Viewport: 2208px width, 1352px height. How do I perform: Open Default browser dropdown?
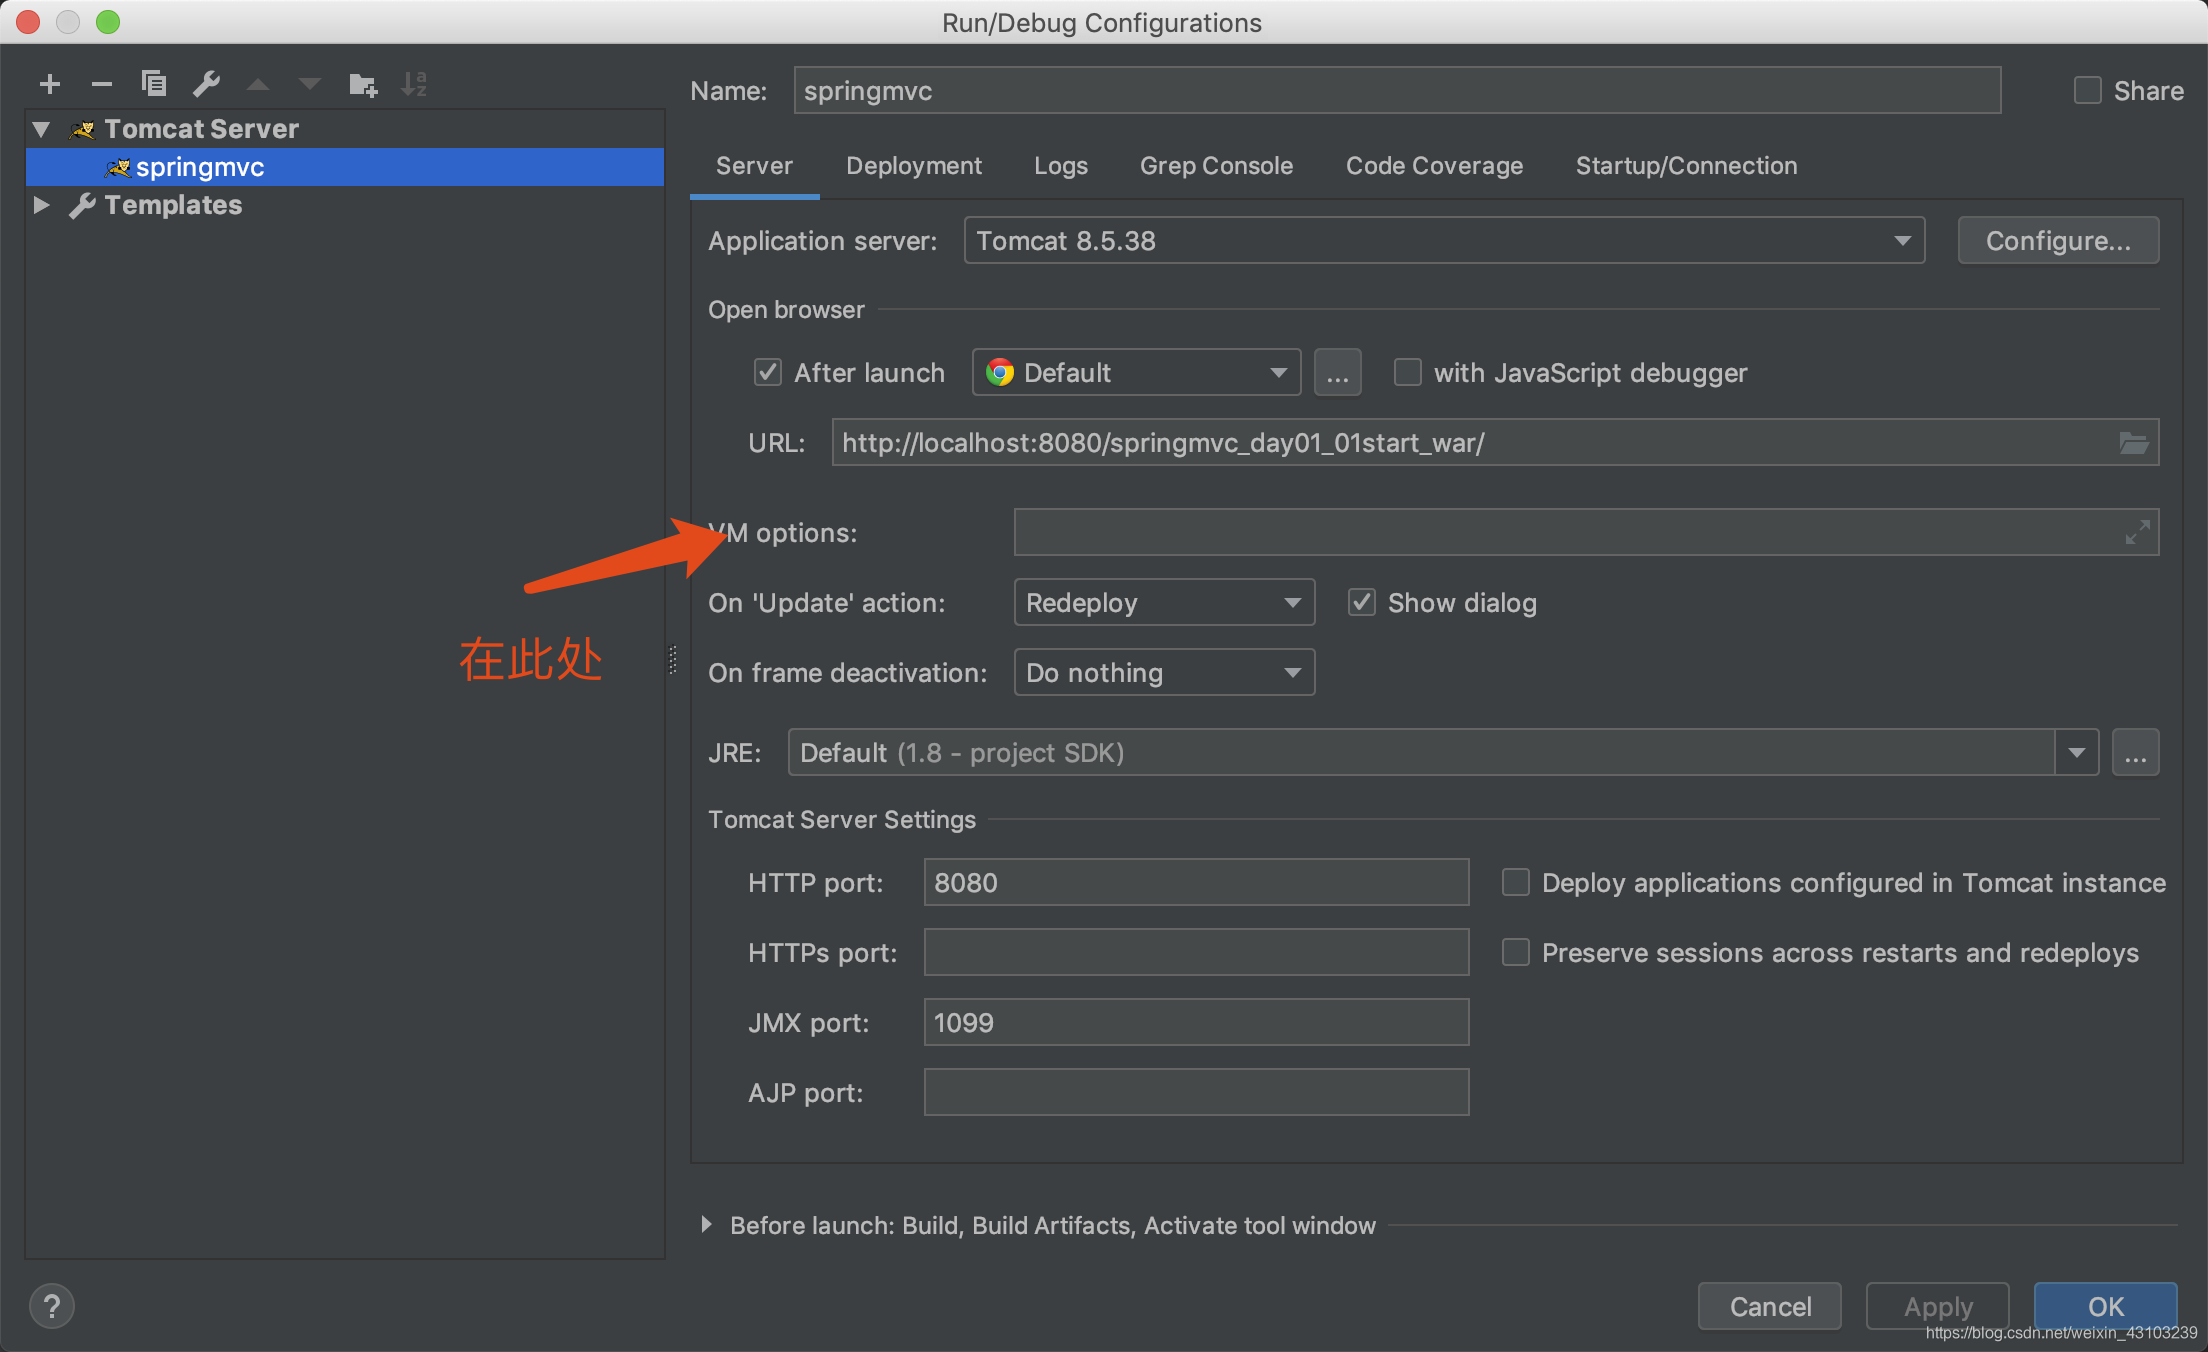[1136, 373]
